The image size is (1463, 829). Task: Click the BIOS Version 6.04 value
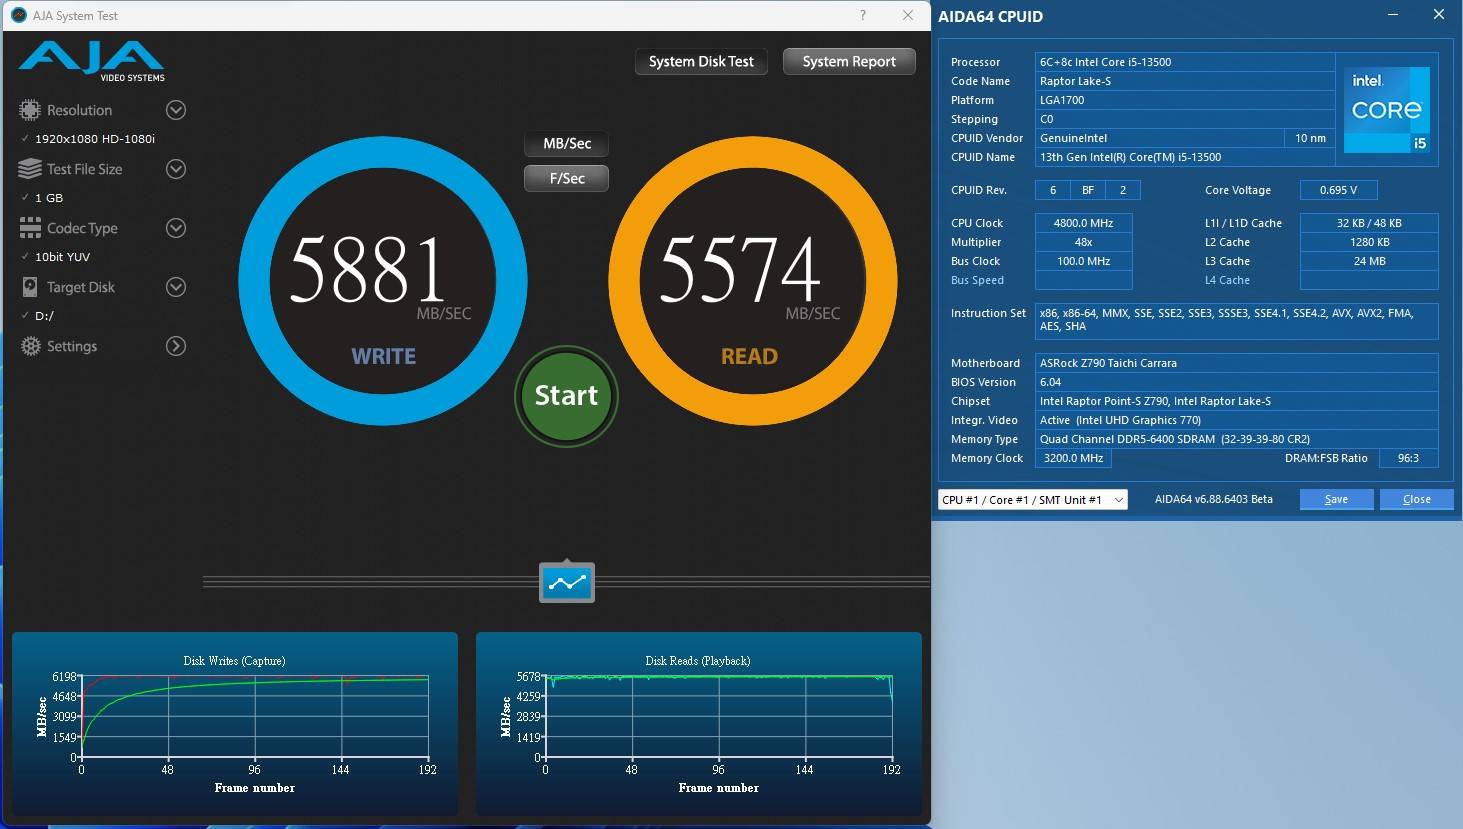pyautogui.click(x=1236, y=382)
